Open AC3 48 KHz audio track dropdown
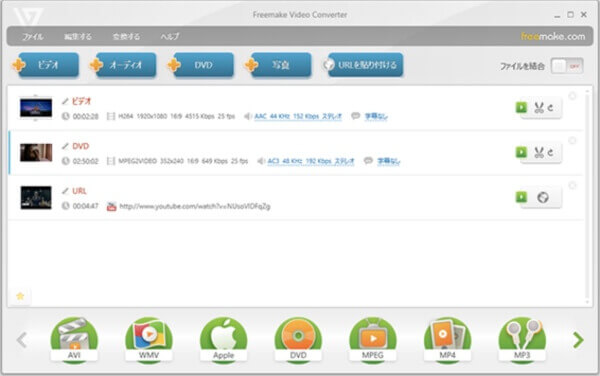The width and height of the screenshot is (600, 376). pos(311,161)
